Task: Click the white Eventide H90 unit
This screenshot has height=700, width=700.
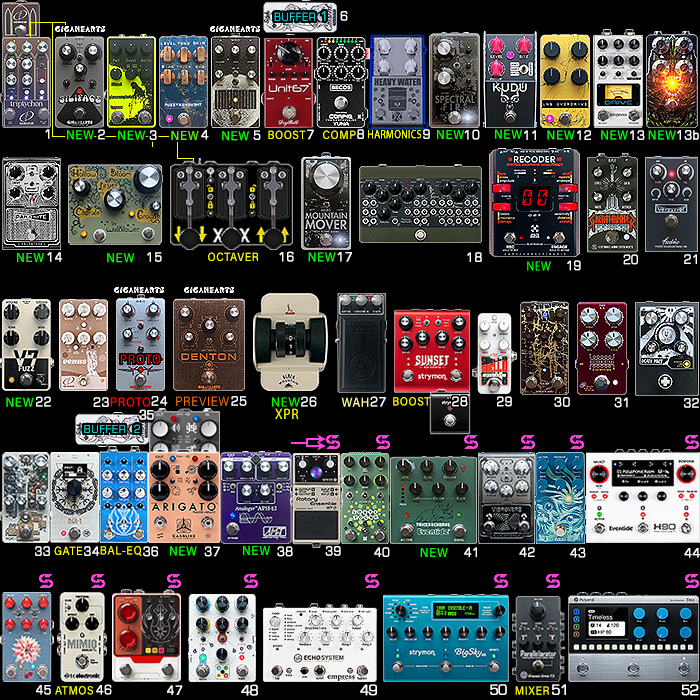Action: pos(642,497)
